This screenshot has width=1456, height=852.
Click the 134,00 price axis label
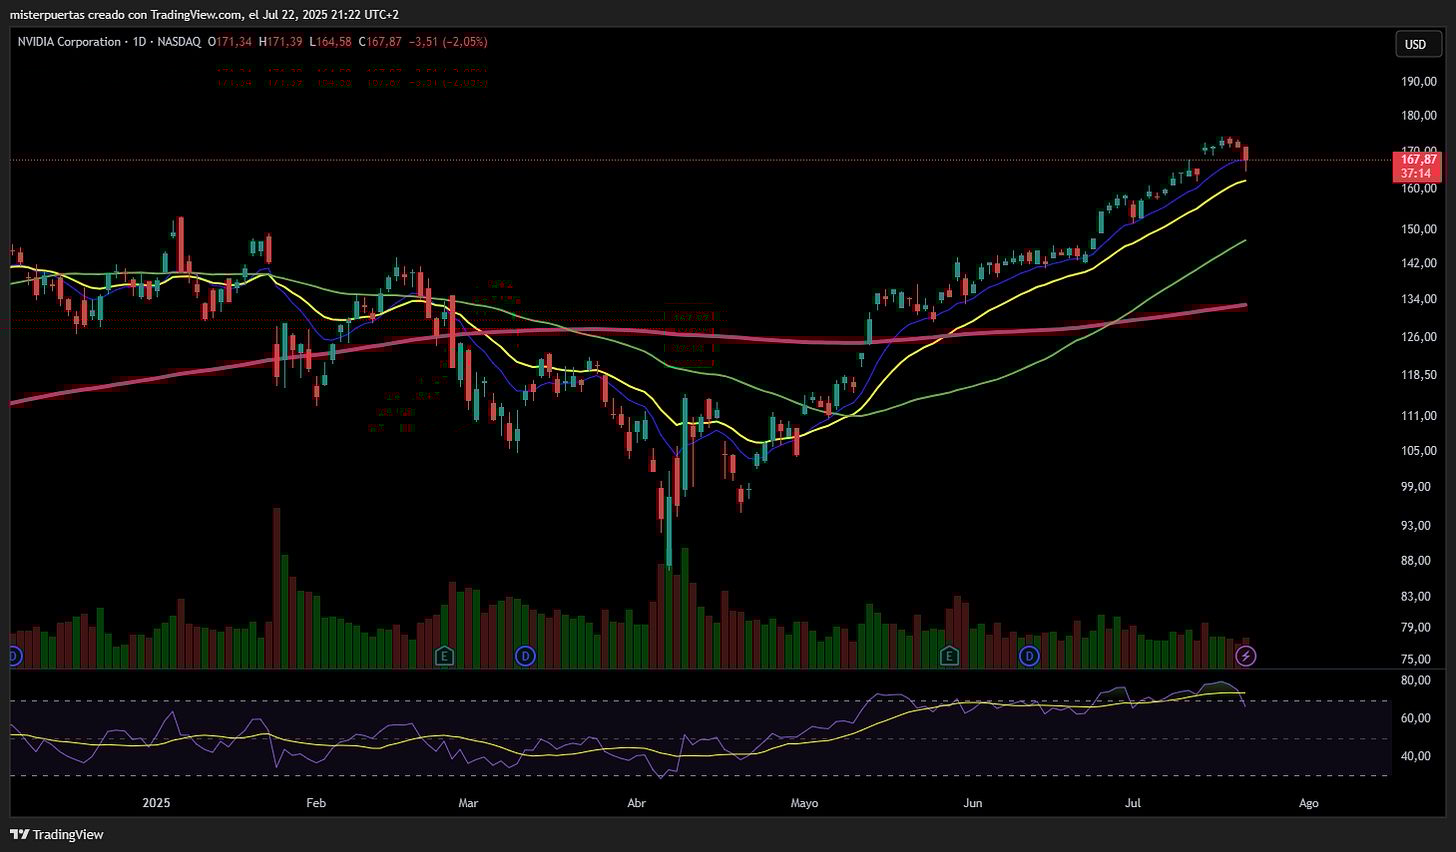tap(1418, 299)
